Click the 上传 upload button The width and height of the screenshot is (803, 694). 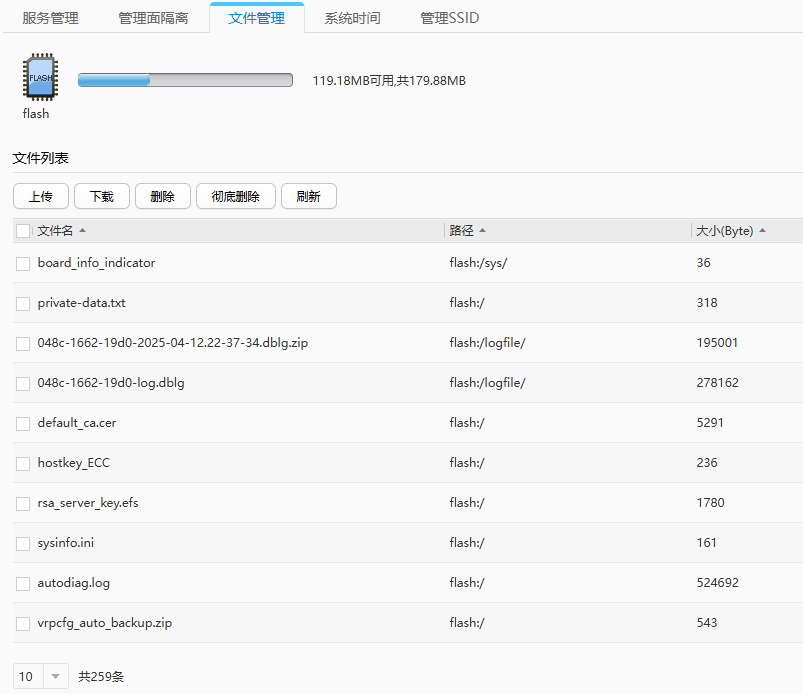(41, 197)
